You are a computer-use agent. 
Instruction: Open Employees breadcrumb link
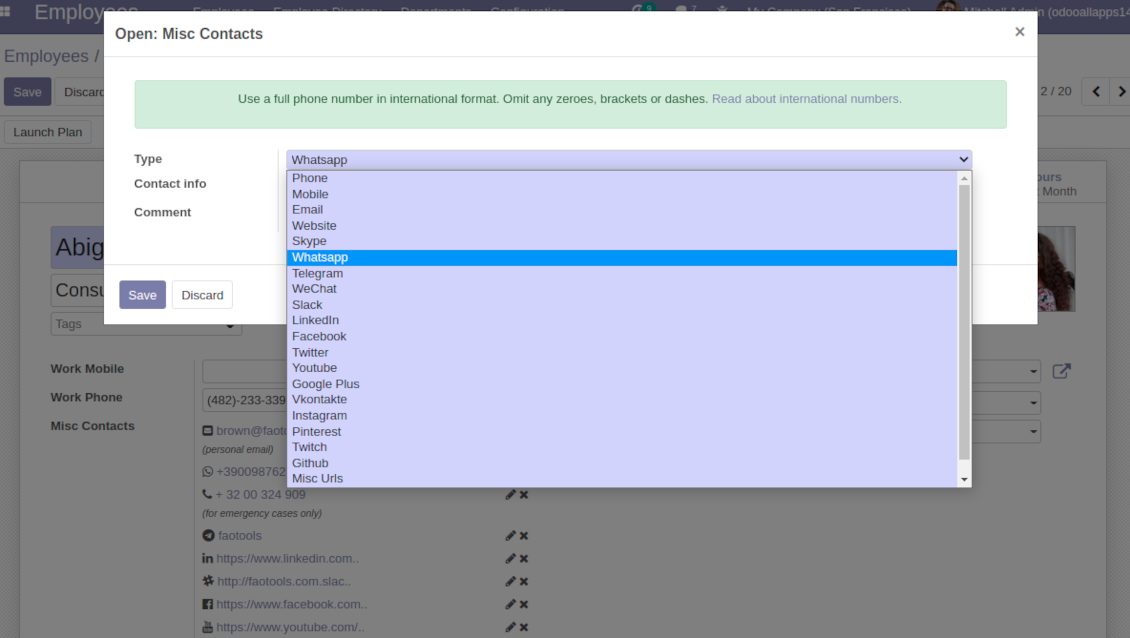coord(46,56)
